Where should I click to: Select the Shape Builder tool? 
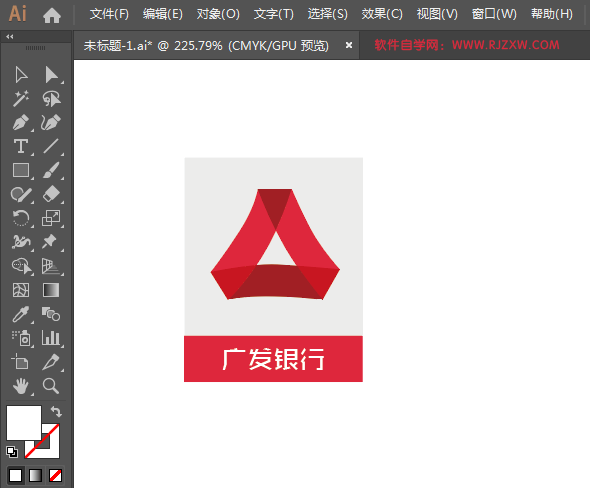[22, 266]
